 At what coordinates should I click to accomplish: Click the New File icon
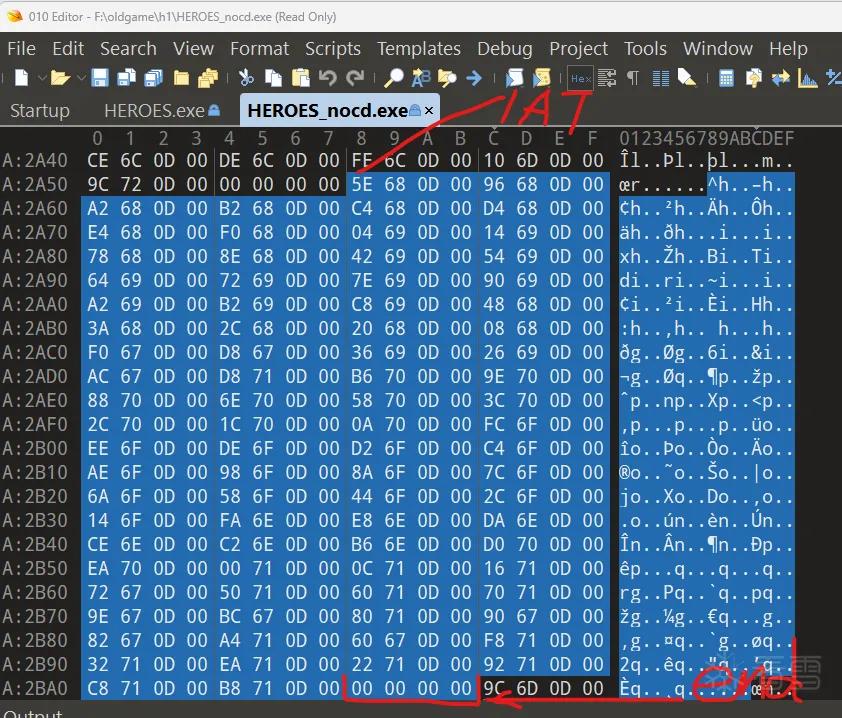[21, 78]
